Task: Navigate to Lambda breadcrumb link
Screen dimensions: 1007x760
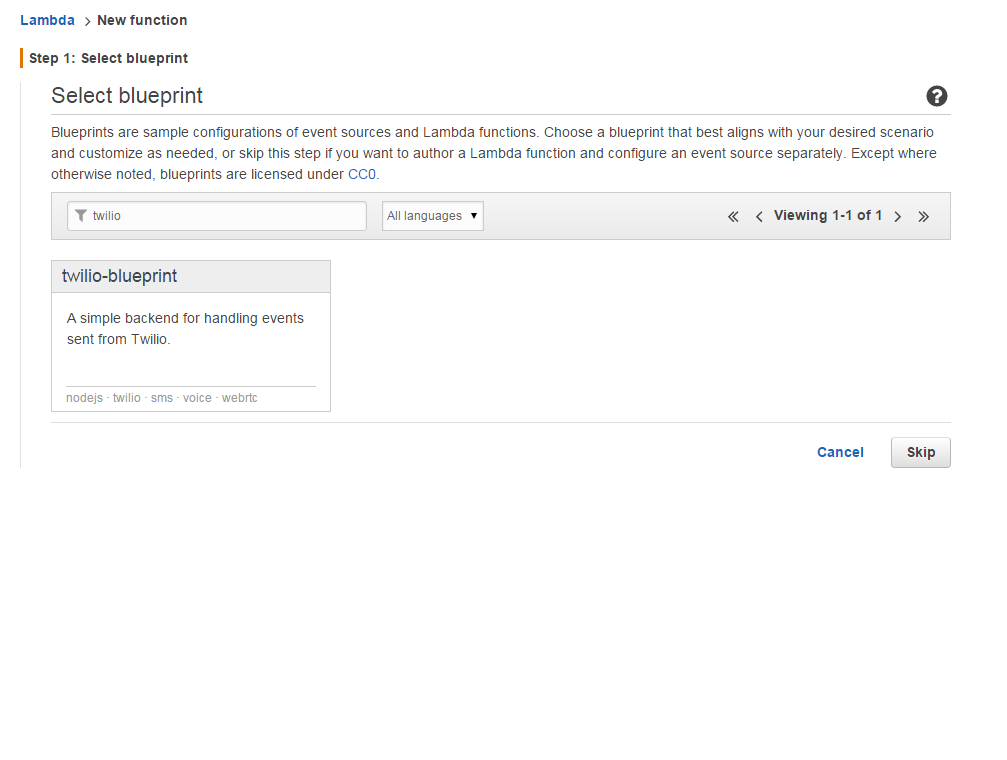Action: coord(48,20)
